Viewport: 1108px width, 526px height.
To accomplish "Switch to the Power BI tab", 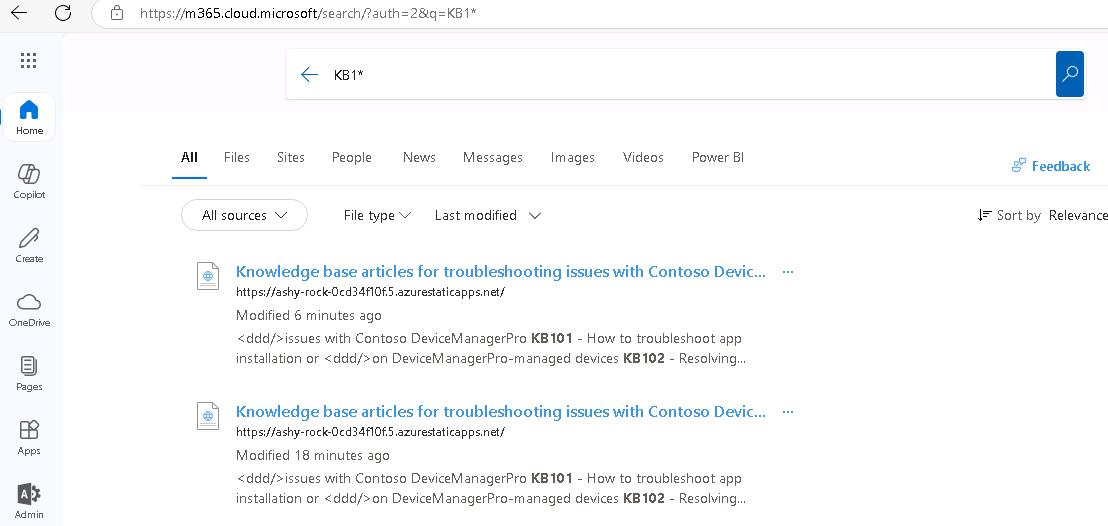I will 717,158.
